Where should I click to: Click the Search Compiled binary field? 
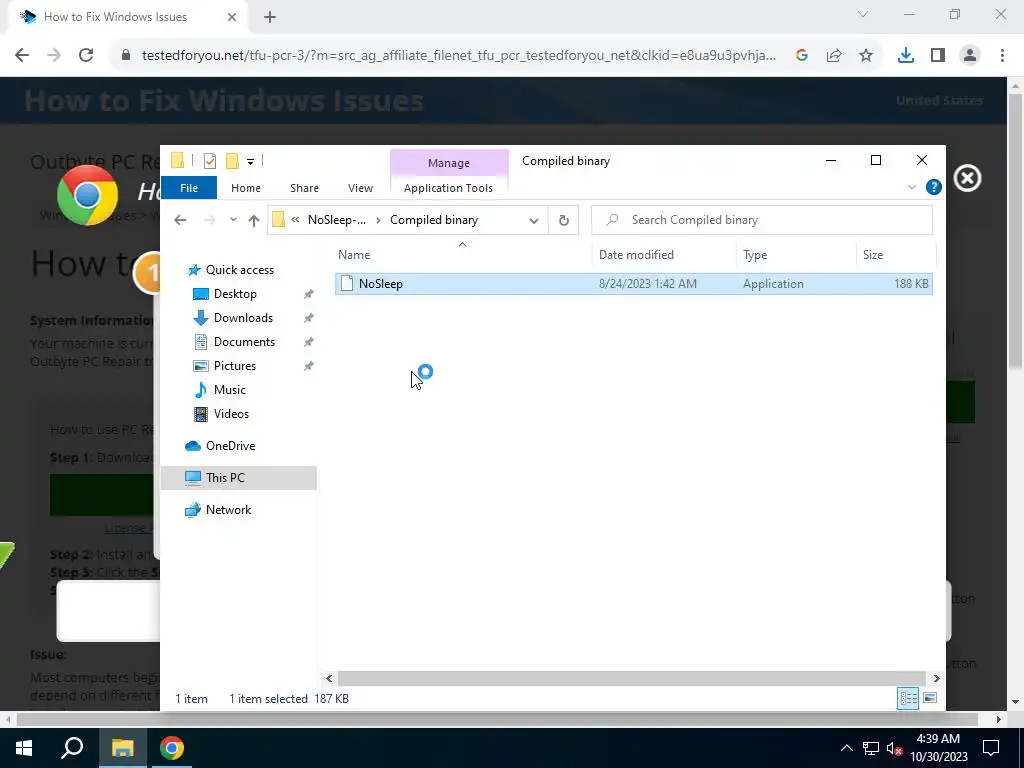pyautogui.click(x=761, y=220)
